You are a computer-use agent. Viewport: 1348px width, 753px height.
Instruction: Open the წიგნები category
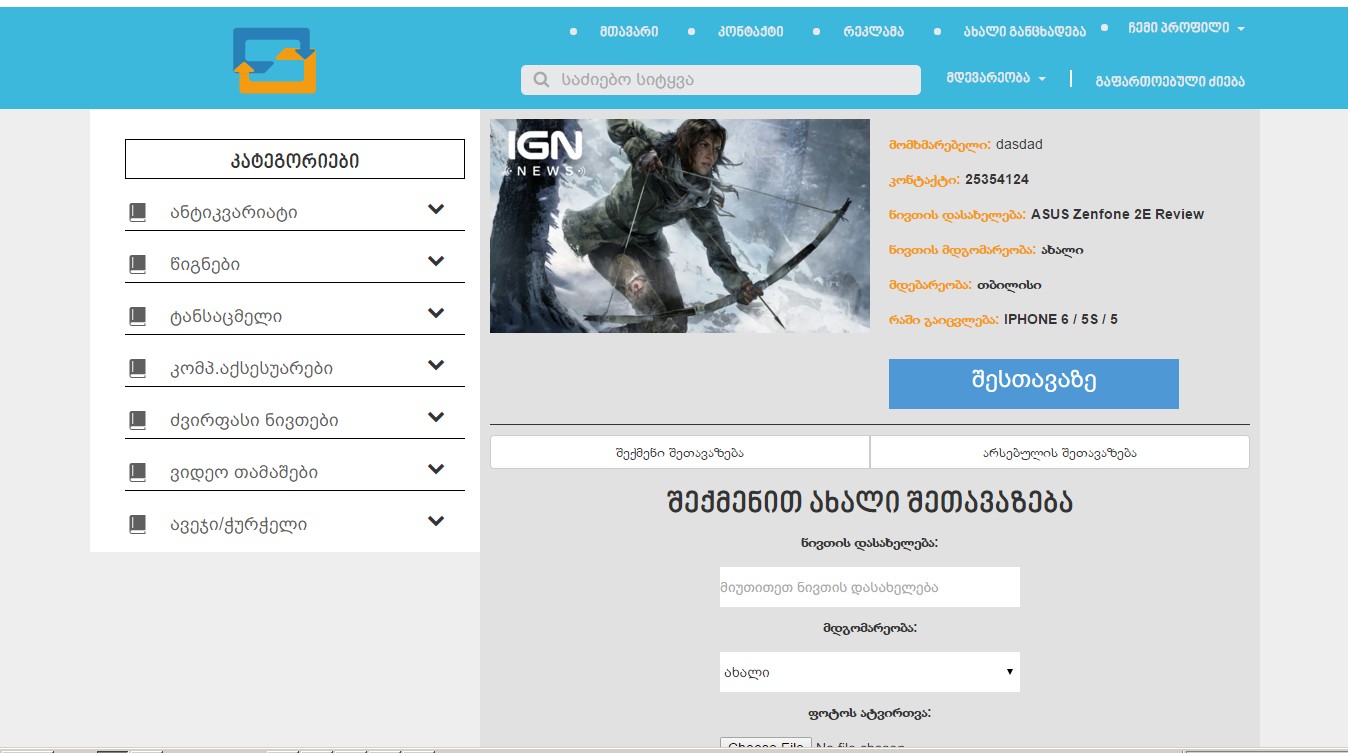[205, 264]
